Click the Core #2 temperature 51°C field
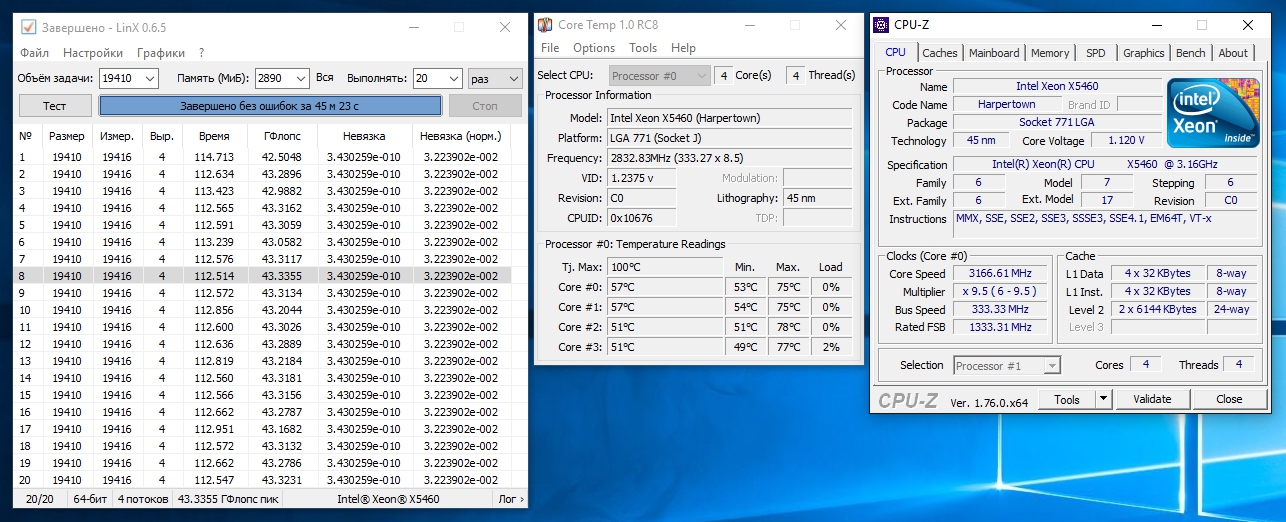 (664, 327)
